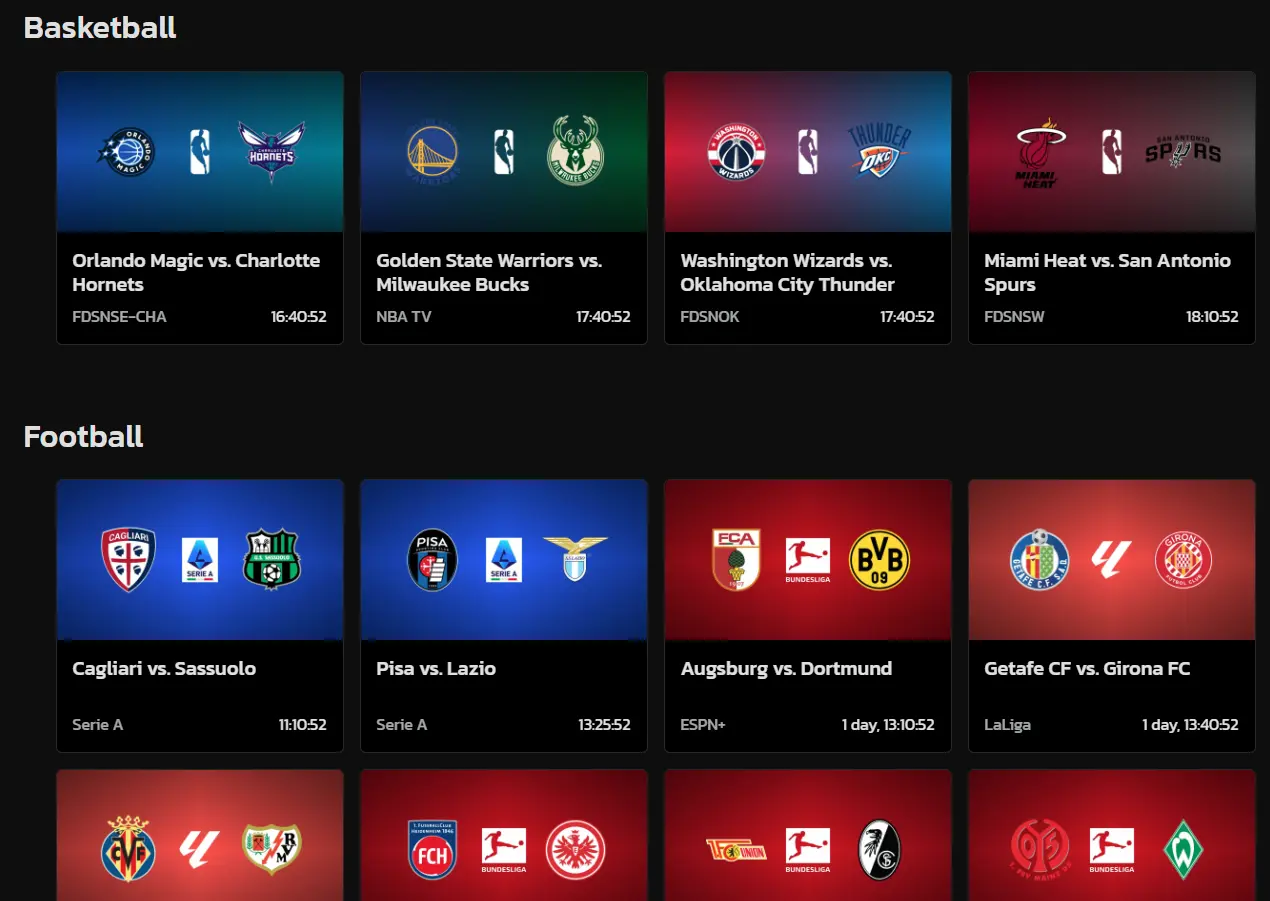The width and height of the screenshot is (1270, 901).
Task: Click the Villarreal yellow crest
Action: pyautogui.click(x=128, y=848)
